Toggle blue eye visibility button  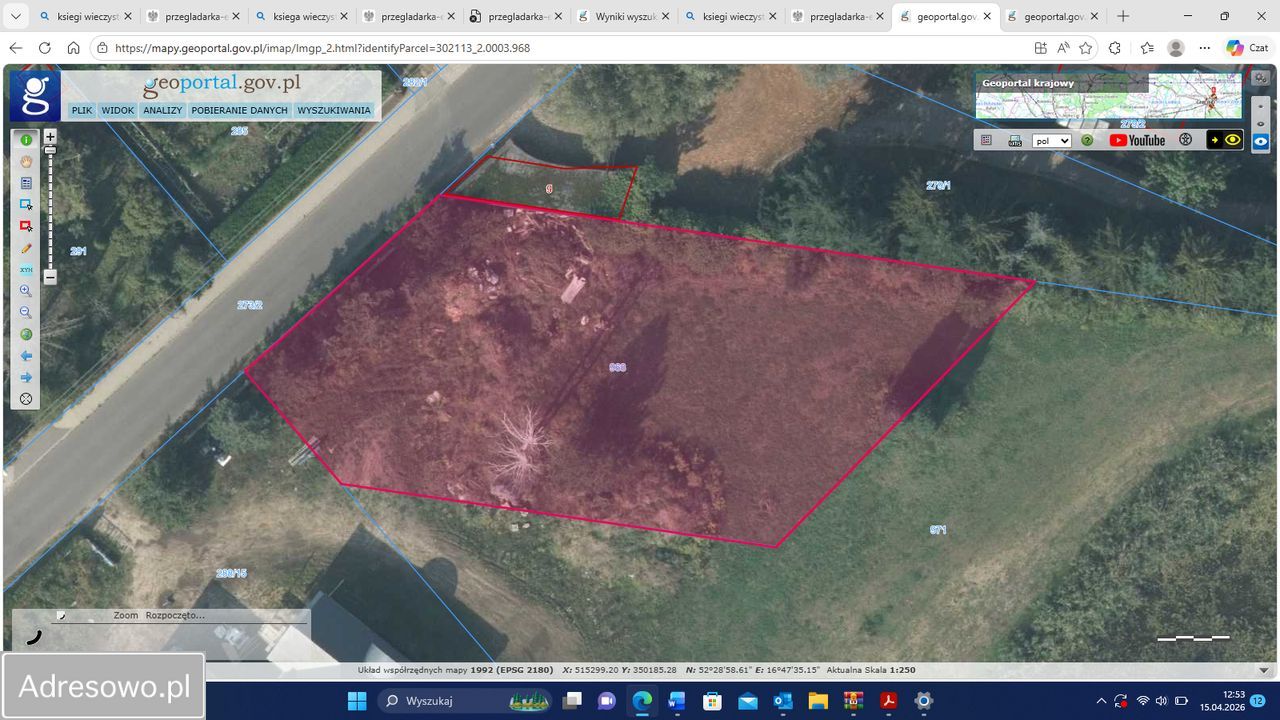pos(1261,142)
